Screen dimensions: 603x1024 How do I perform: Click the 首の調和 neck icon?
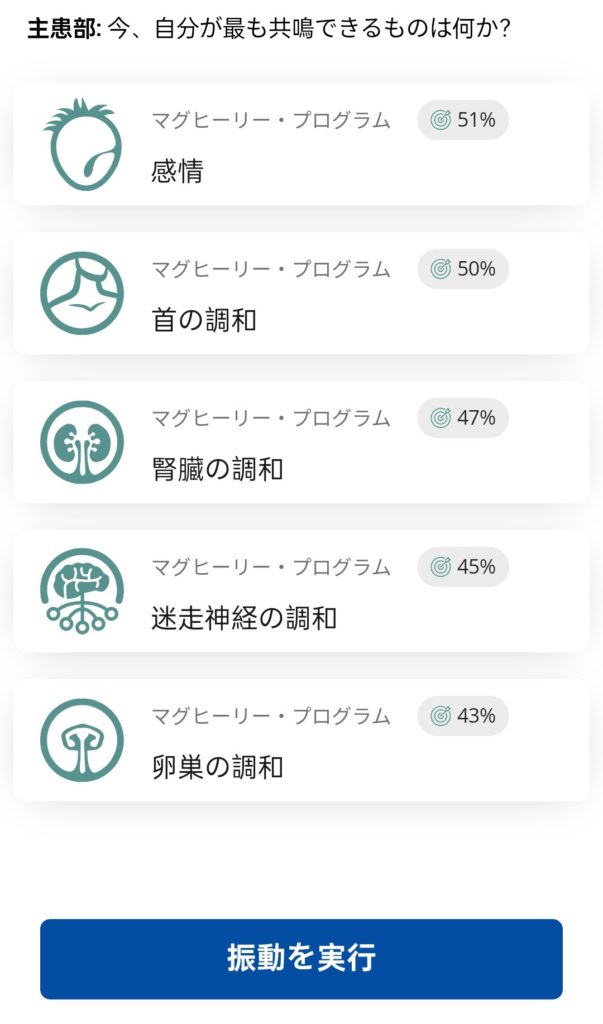tap(82, 293)
